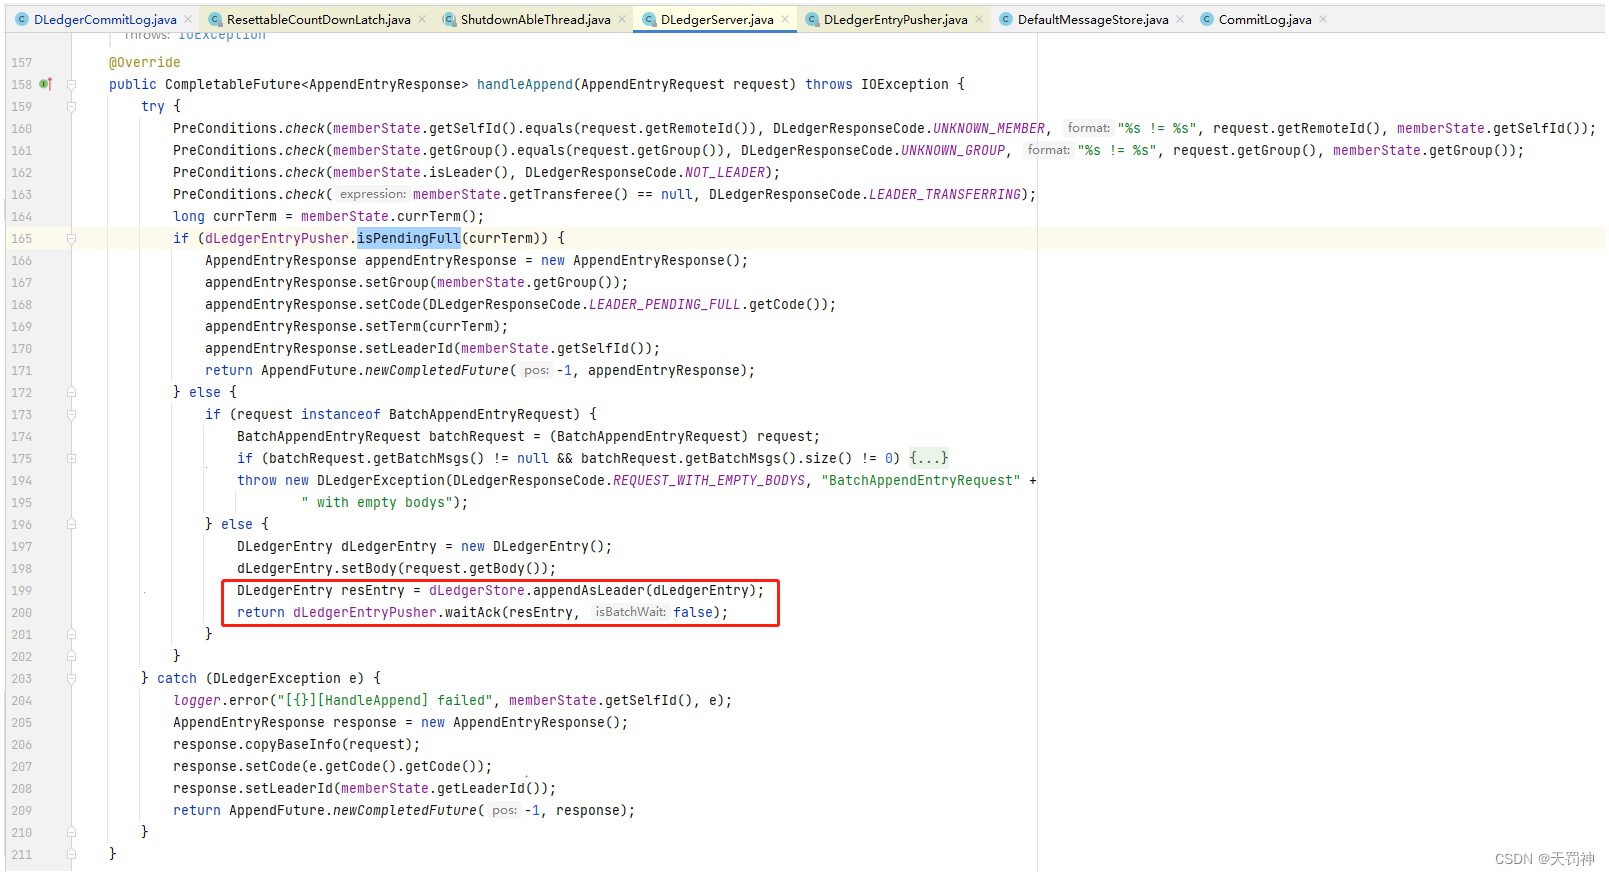Click the implements-method gutter icon on line 158

(46, 84)
